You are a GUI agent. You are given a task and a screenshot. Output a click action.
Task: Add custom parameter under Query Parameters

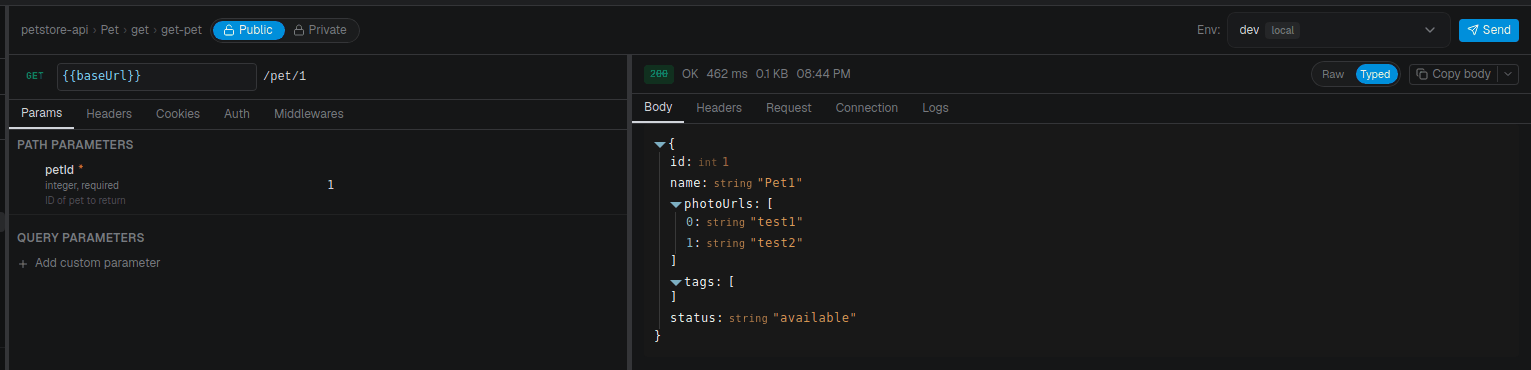[89, 263]
